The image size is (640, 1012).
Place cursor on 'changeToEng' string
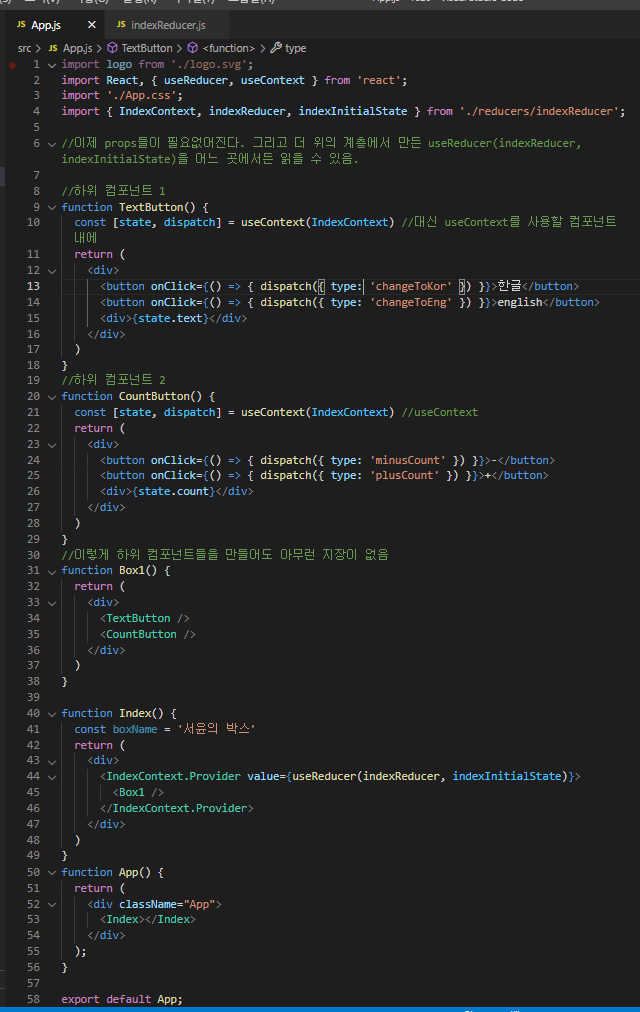click(x=411, y=302)
